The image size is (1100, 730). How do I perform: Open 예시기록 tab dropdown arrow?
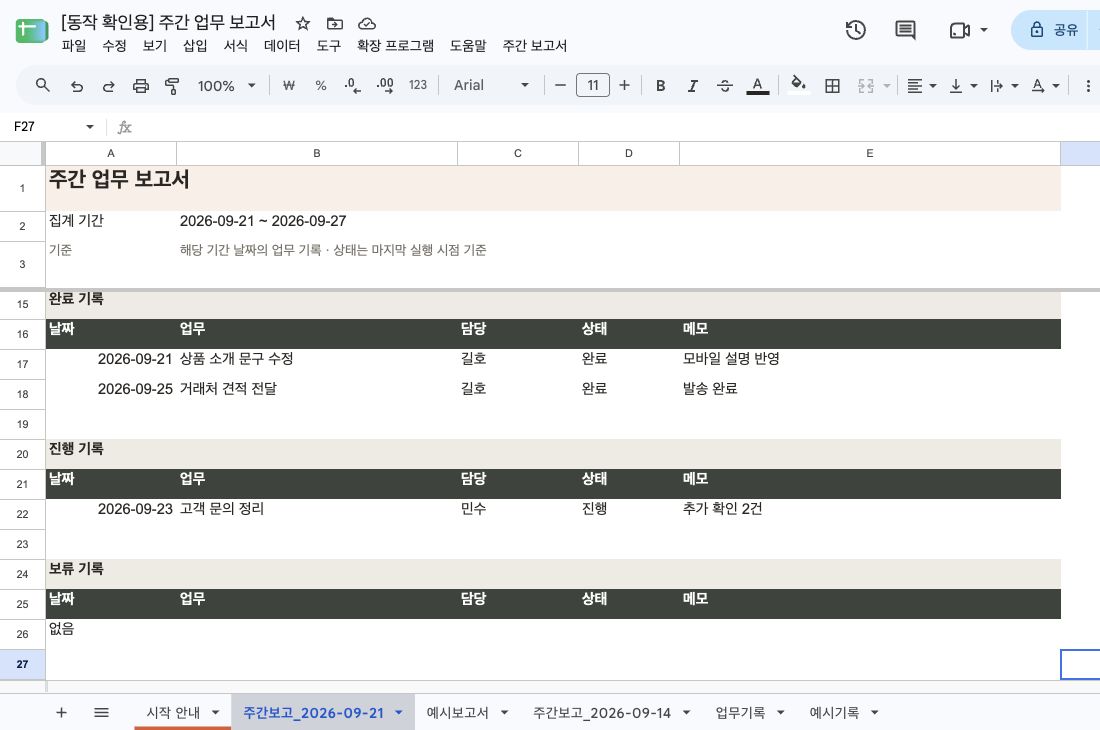(875, 712)
